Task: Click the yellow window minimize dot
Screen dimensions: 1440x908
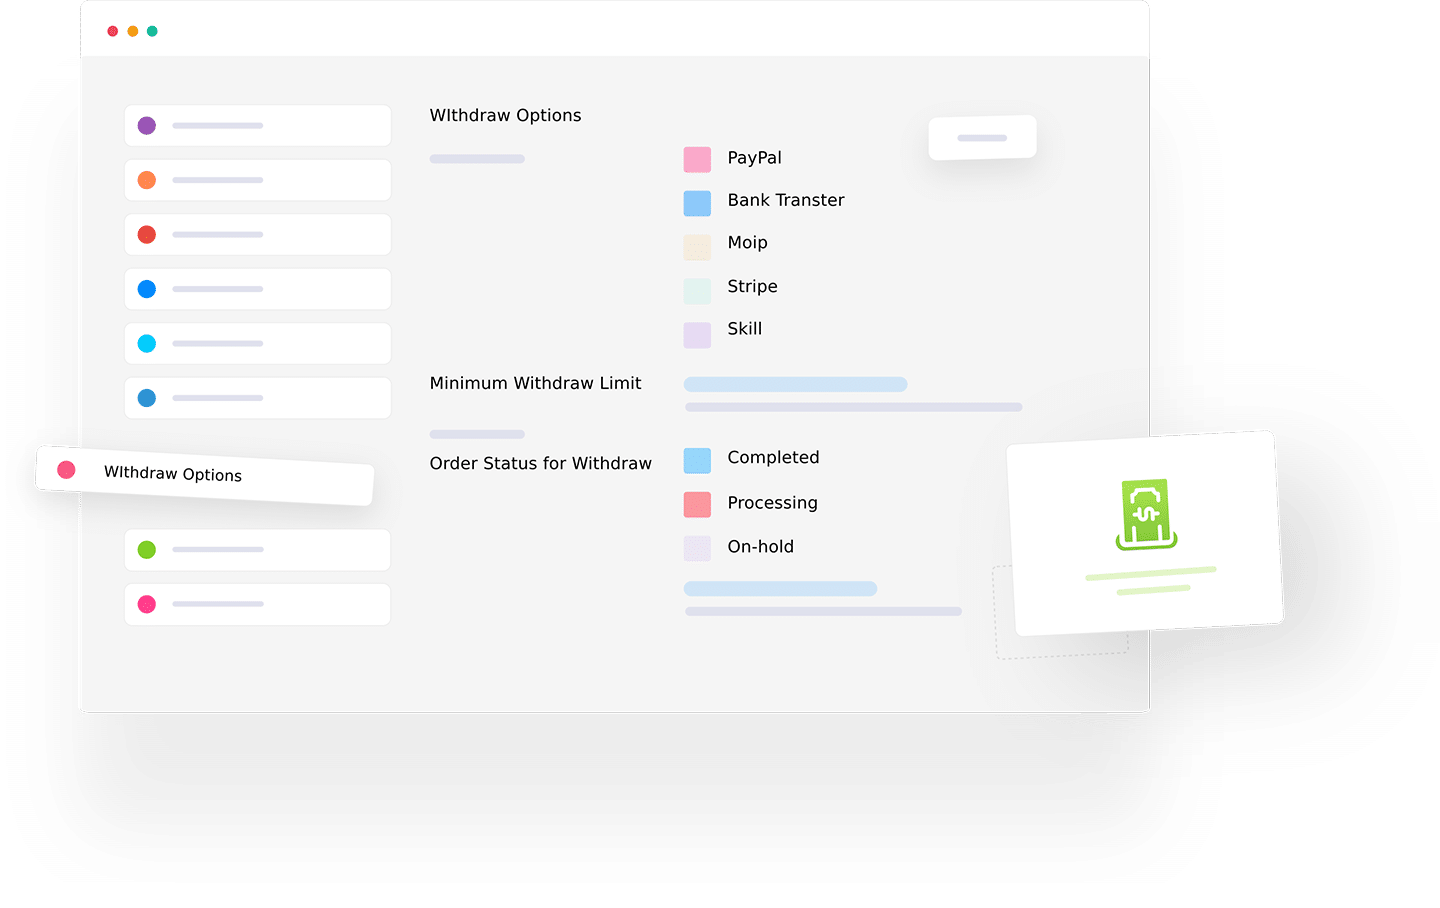Action: tap(133, 31)
